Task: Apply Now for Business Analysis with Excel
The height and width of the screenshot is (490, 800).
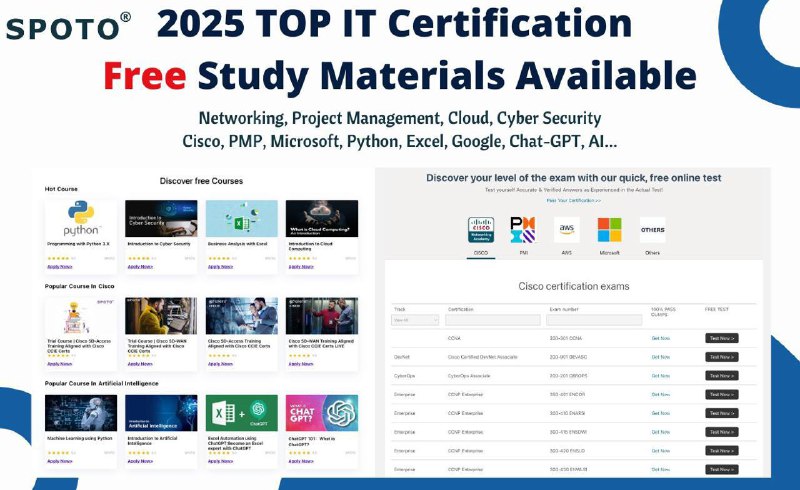Action: (x=220, y=267)
